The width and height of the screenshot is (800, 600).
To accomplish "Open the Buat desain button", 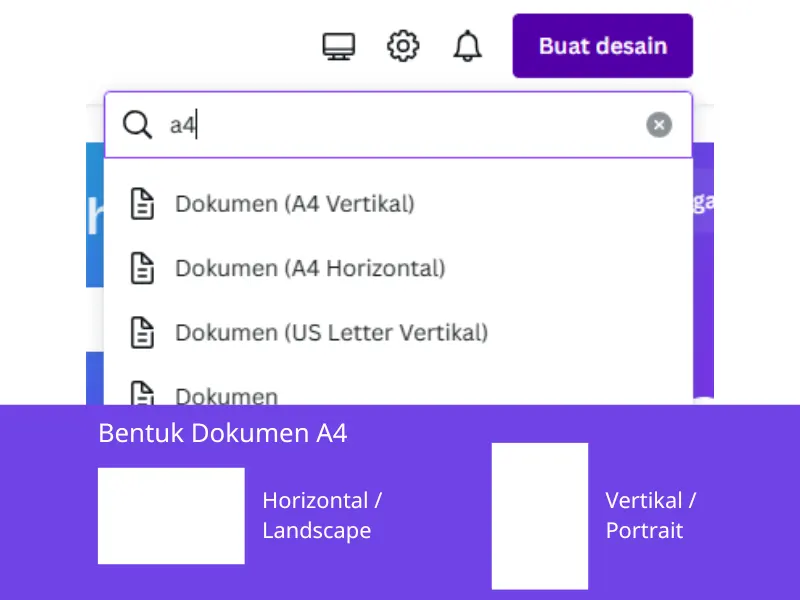I will pyautogui.click(x=601, y=45).
